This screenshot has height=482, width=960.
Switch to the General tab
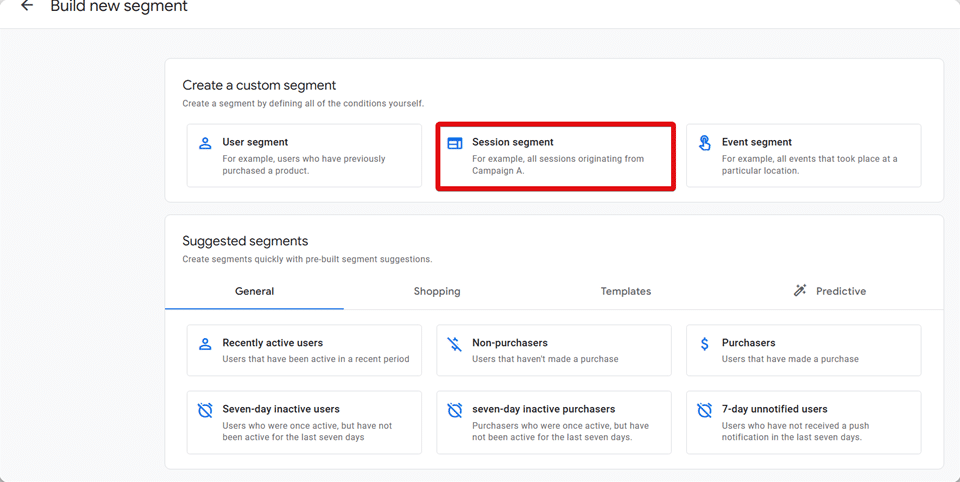coord(254,292)
